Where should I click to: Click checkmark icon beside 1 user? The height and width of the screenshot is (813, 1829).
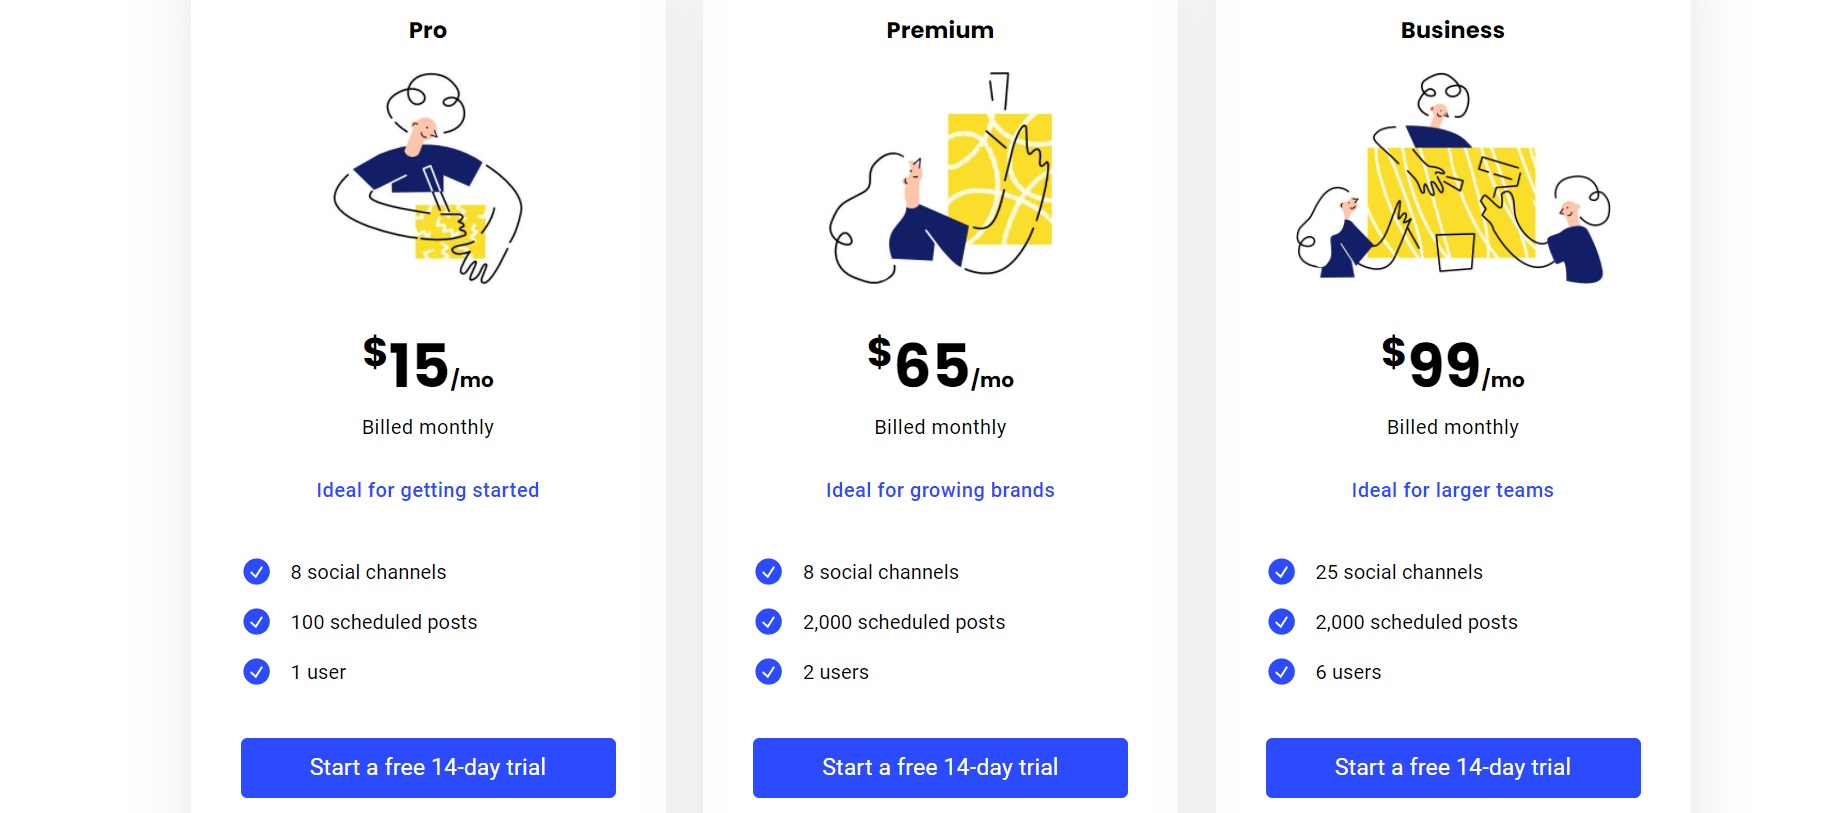256,672
